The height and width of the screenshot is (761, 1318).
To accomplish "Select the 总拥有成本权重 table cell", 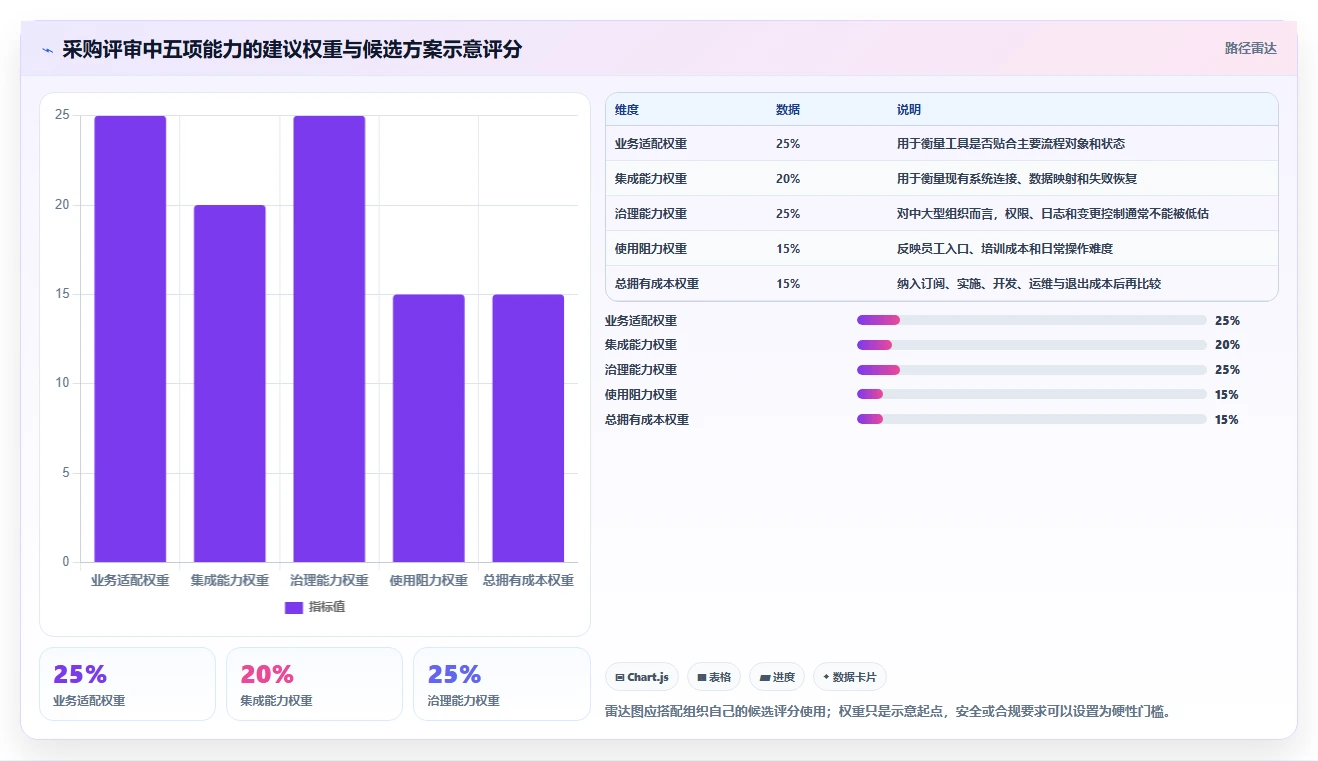I will (657, 284).
